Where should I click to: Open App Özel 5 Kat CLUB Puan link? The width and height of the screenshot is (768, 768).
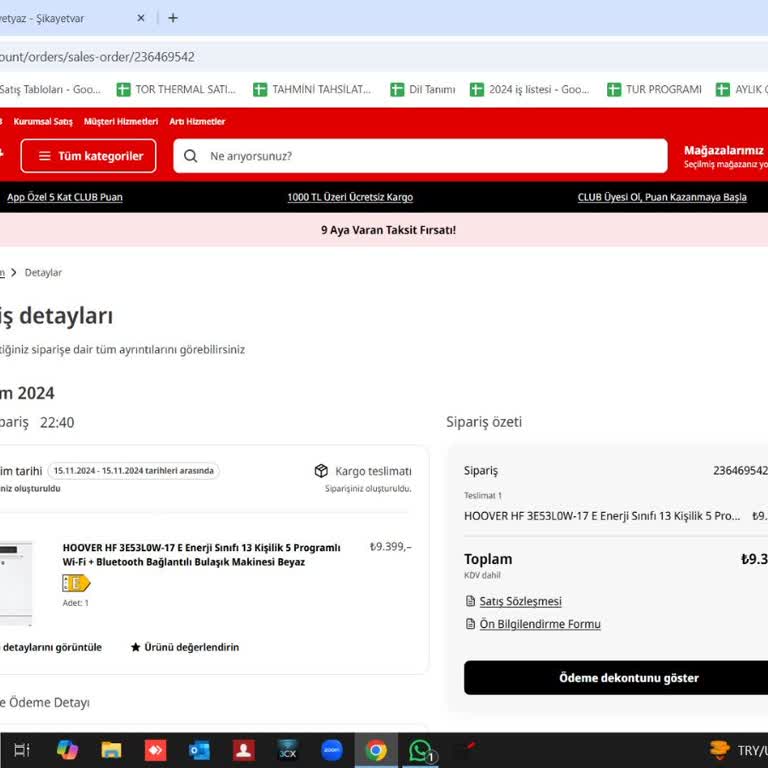pyautogui.click(x=65, y=197)
